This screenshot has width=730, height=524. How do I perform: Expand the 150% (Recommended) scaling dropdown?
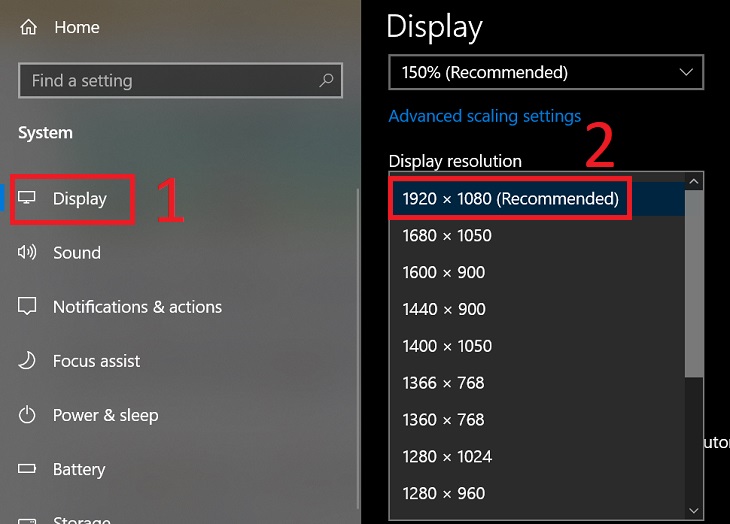(x=545, y=72)
